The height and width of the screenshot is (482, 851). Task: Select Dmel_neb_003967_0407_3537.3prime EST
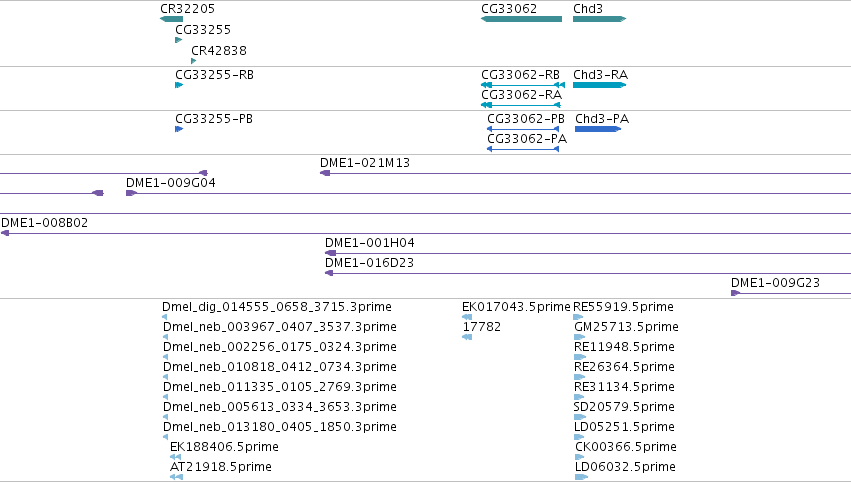(x=280, y=327)
